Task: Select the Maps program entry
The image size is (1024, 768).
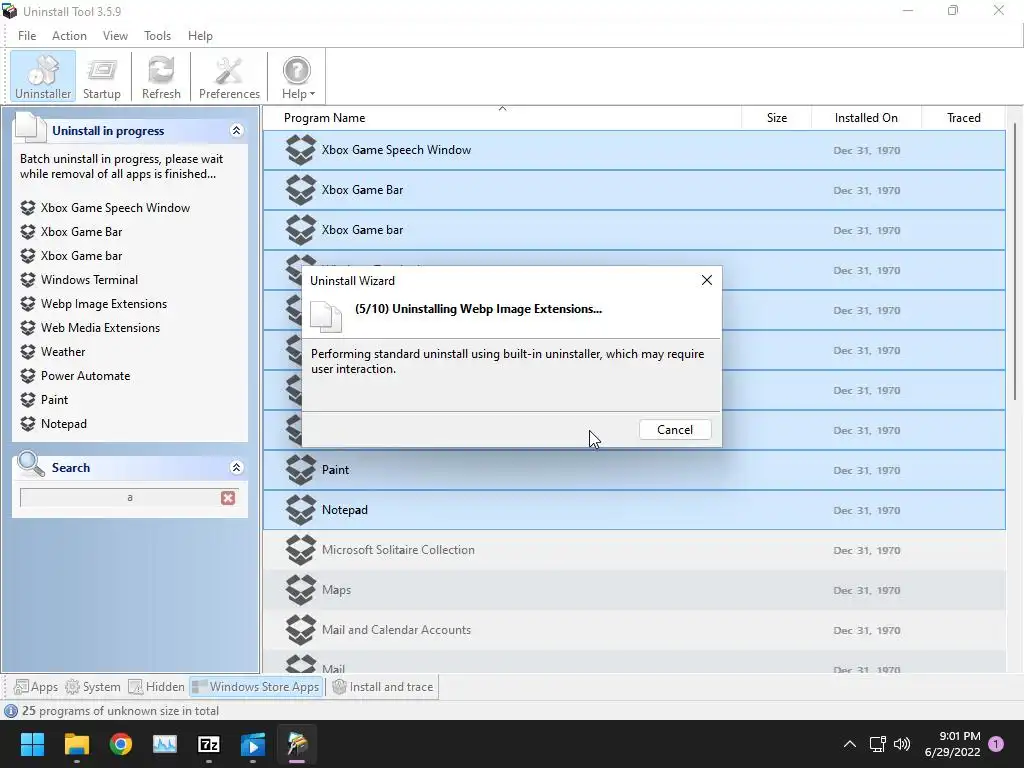Action: (x=634, y=590)
